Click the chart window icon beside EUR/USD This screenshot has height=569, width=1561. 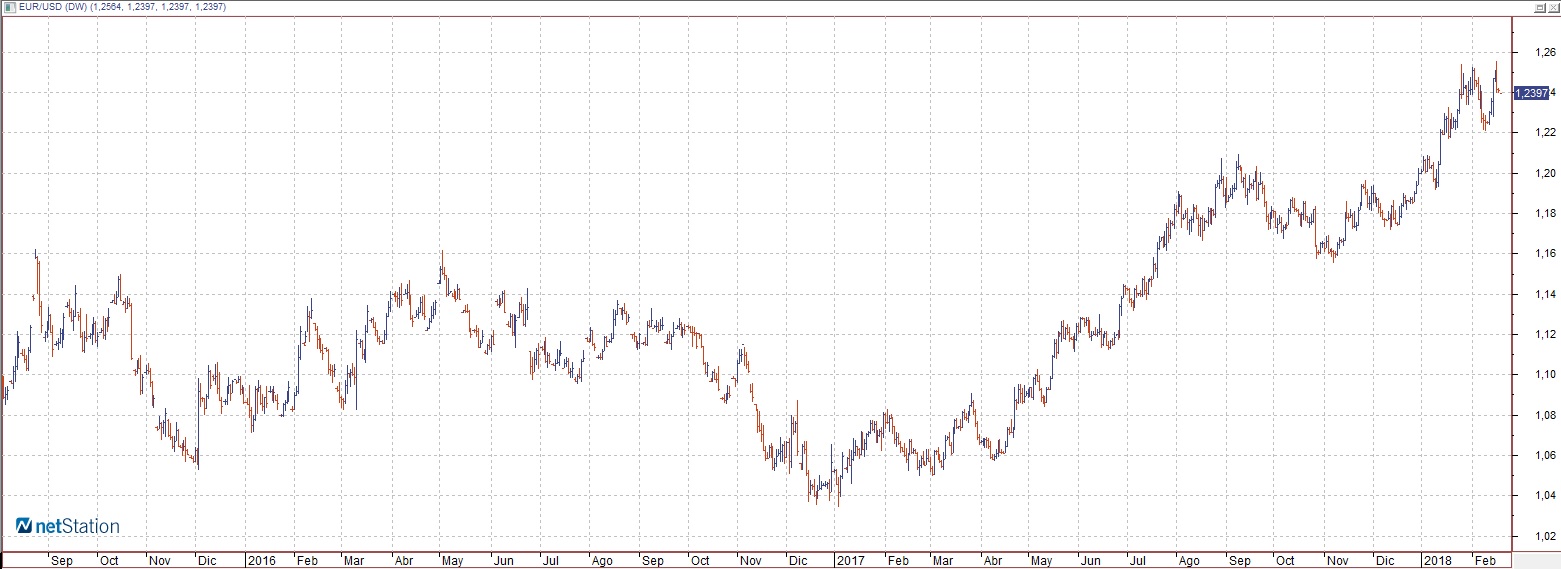(9, 6)
